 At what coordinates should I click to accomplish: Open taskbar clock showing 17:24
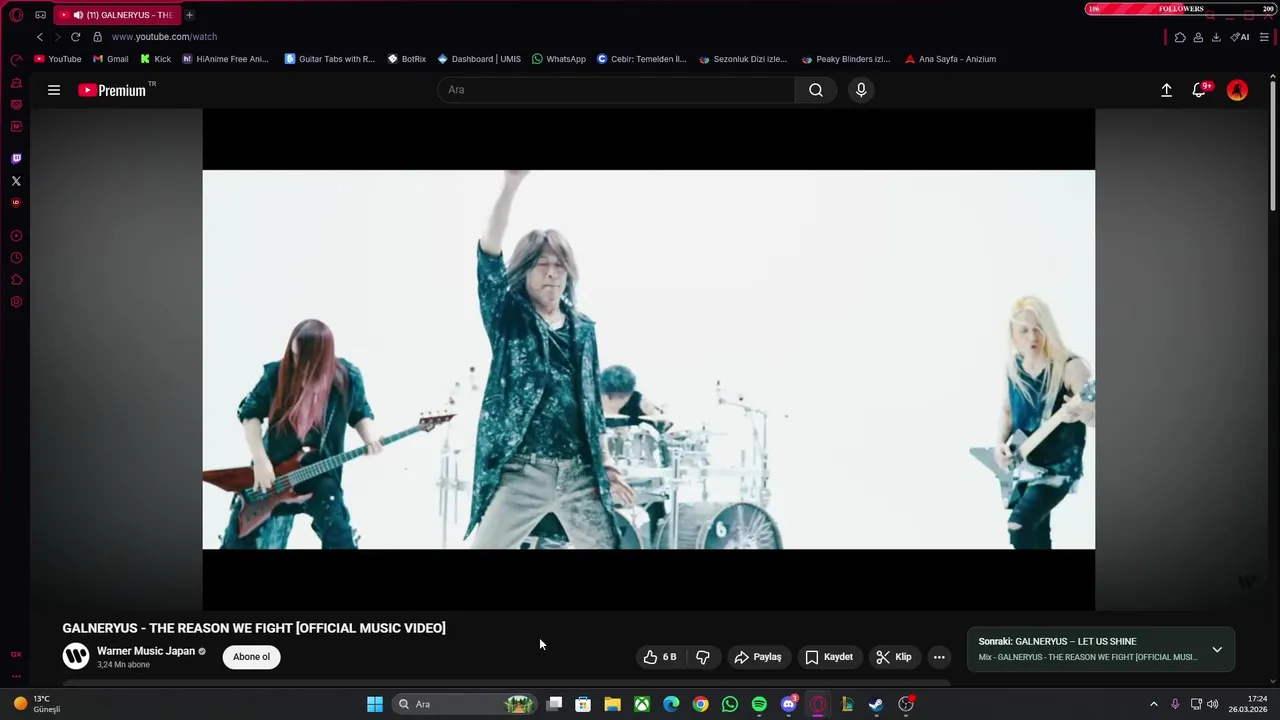pos(1250,704)
